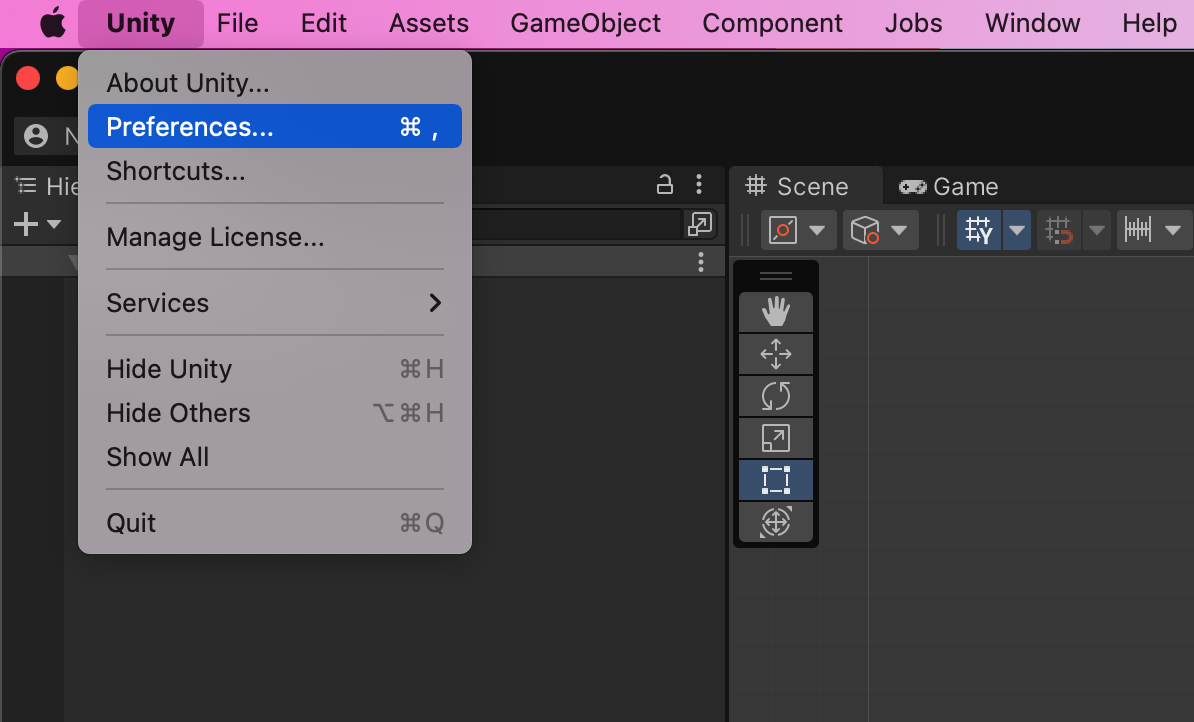Click the Unity menu bar item
This screenshot has width=1194, height=722.
click(141, 24)
